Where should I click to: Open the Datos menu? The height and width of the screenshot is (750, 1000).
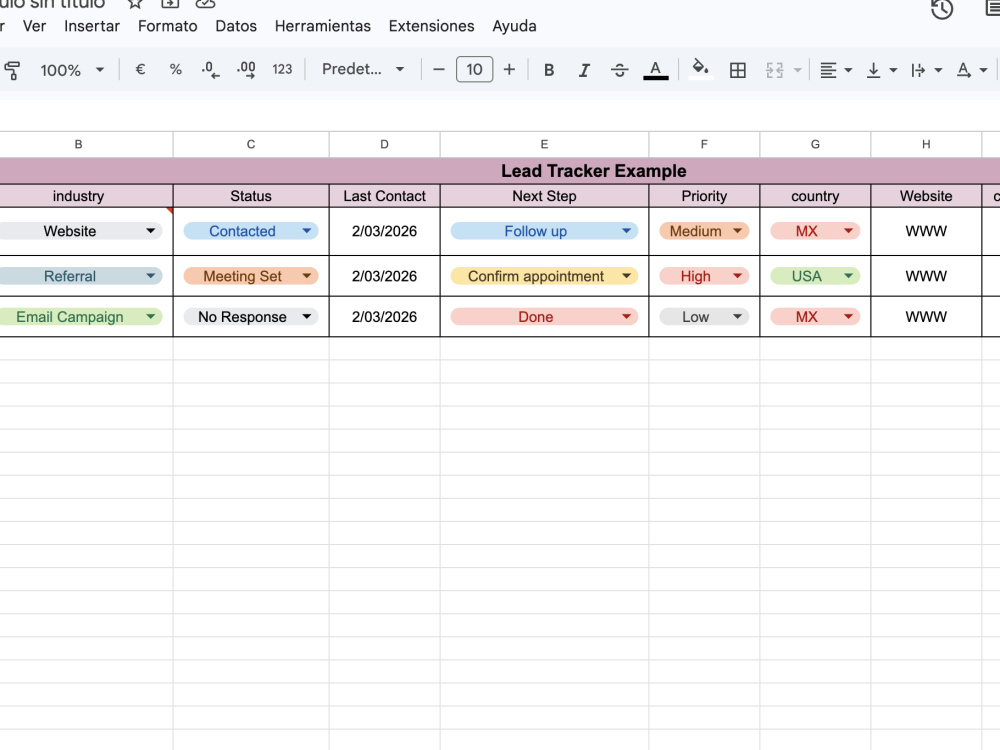pyautogui.click(x=236, y=26)
